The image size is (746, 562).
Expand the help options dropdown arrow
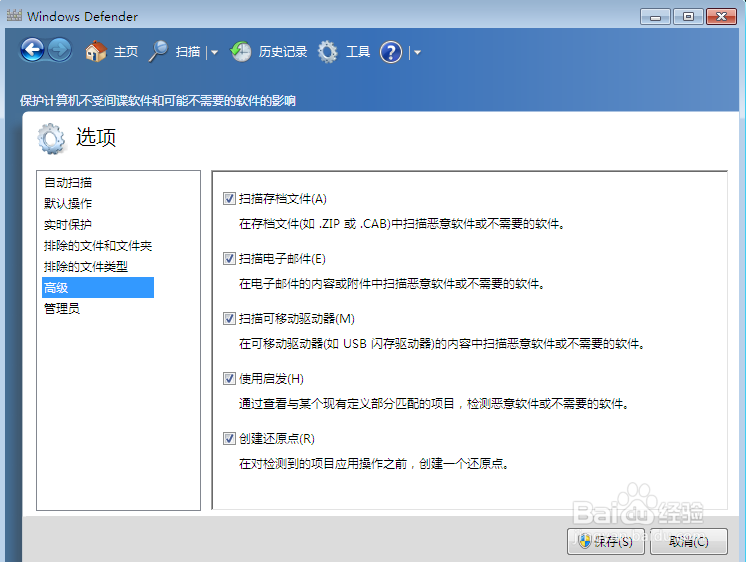point(417,52)
